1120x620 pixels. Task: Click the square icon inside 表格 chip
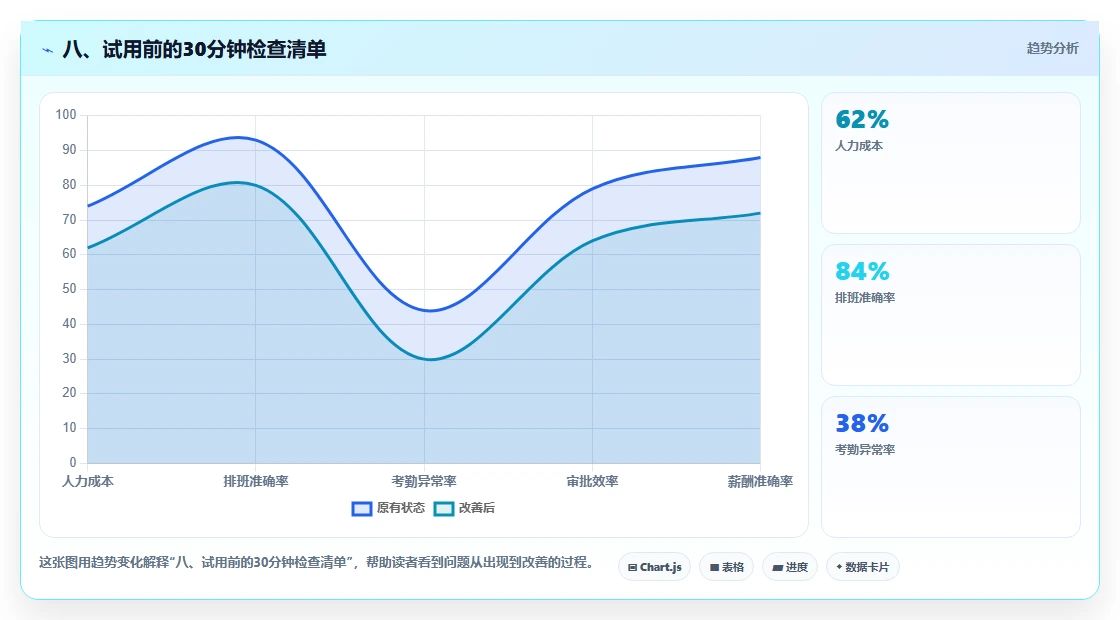point(714,568)
